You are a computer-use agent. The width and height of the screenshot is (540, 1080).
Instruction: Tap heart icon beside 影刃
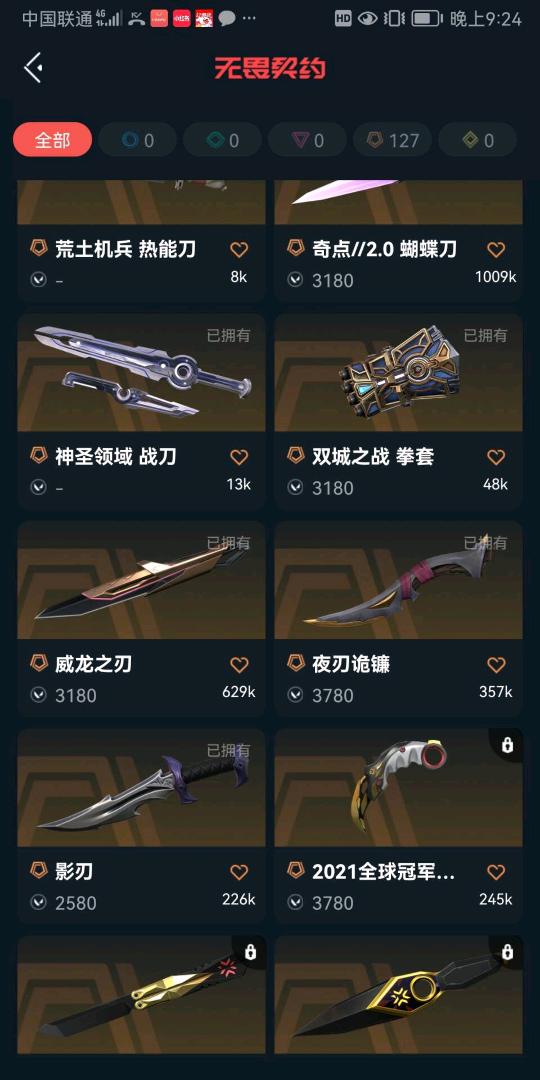[x=238, y=872]
